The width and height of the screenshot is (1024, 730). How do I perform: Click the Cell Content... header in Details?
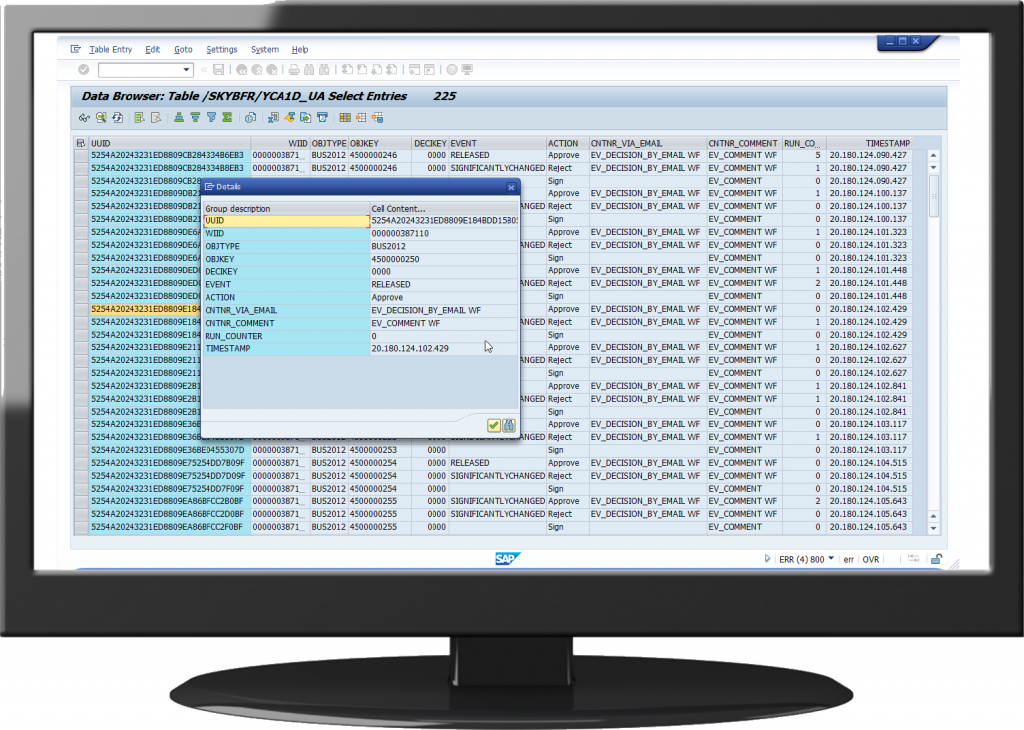click(398, 209)
